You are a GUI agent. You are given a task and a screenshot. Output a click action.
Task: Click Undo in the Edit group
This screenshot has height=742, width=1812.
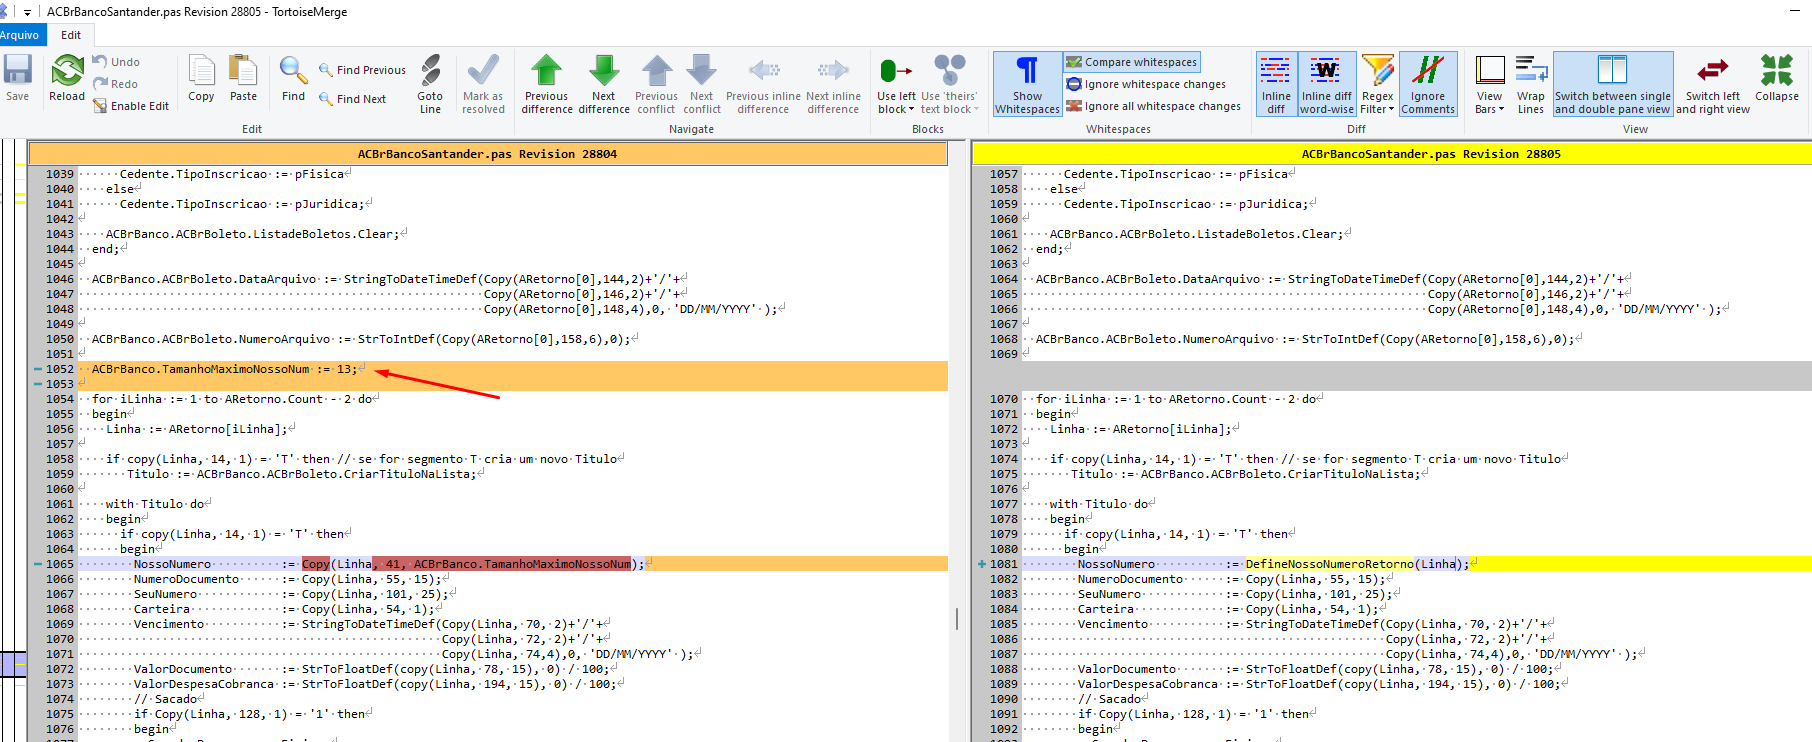116,62
